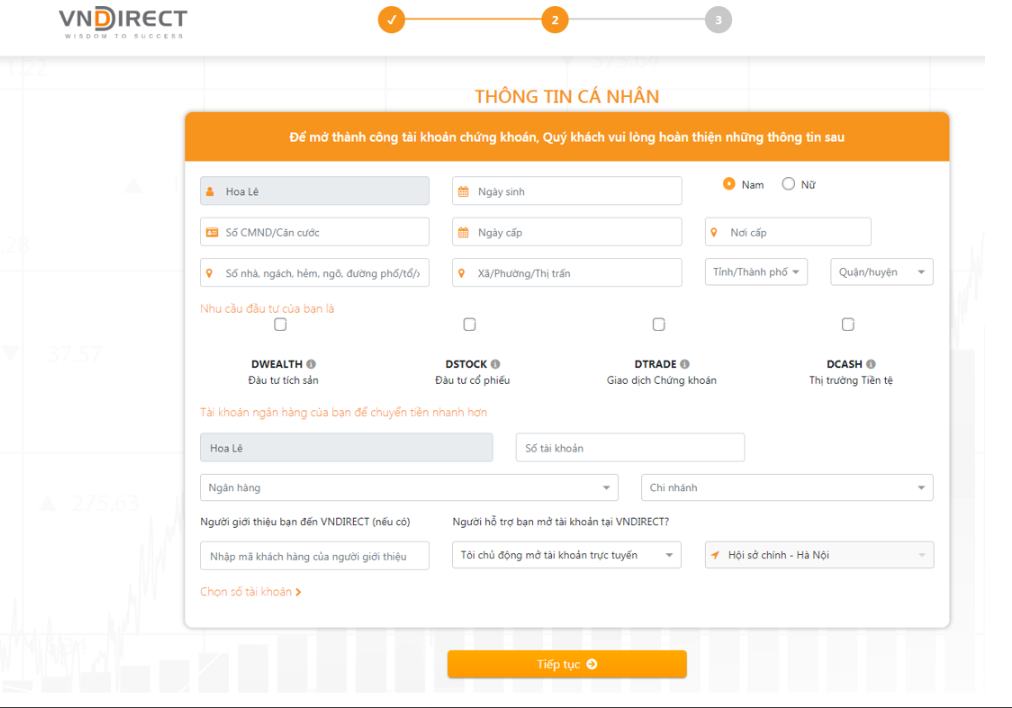This screenshot has width=1012, height=708.
Task: Click the Ngày sinh input field
Action: coord(567,191)
